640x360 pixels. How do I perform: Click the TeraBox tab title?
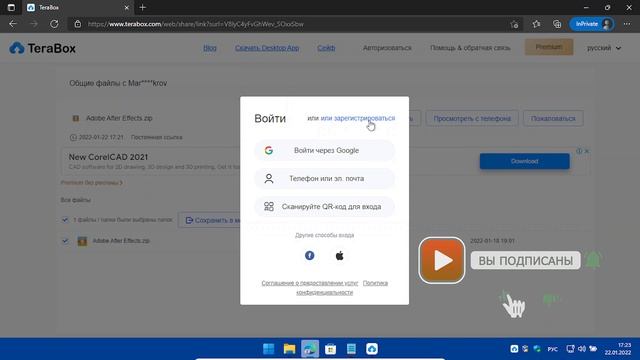click(49, 7)
